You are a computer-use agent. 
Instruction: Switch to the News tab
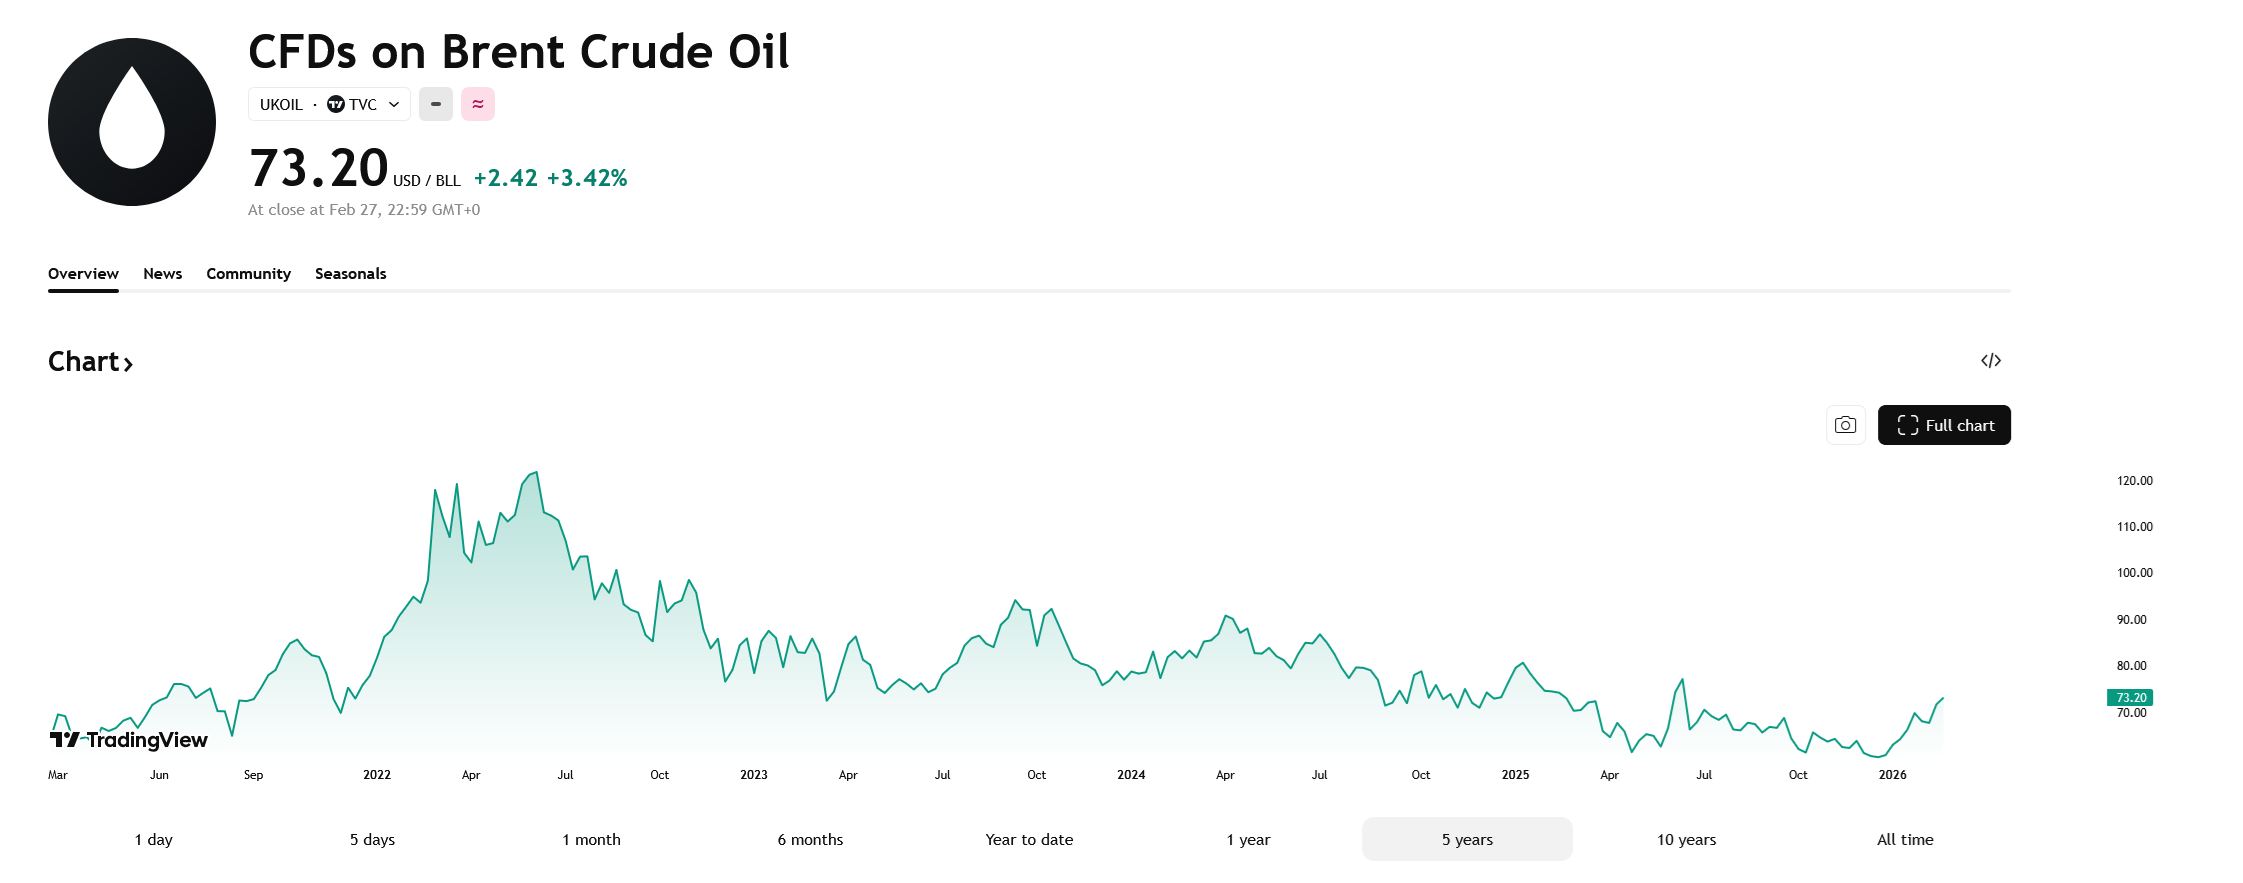point(162,274)
